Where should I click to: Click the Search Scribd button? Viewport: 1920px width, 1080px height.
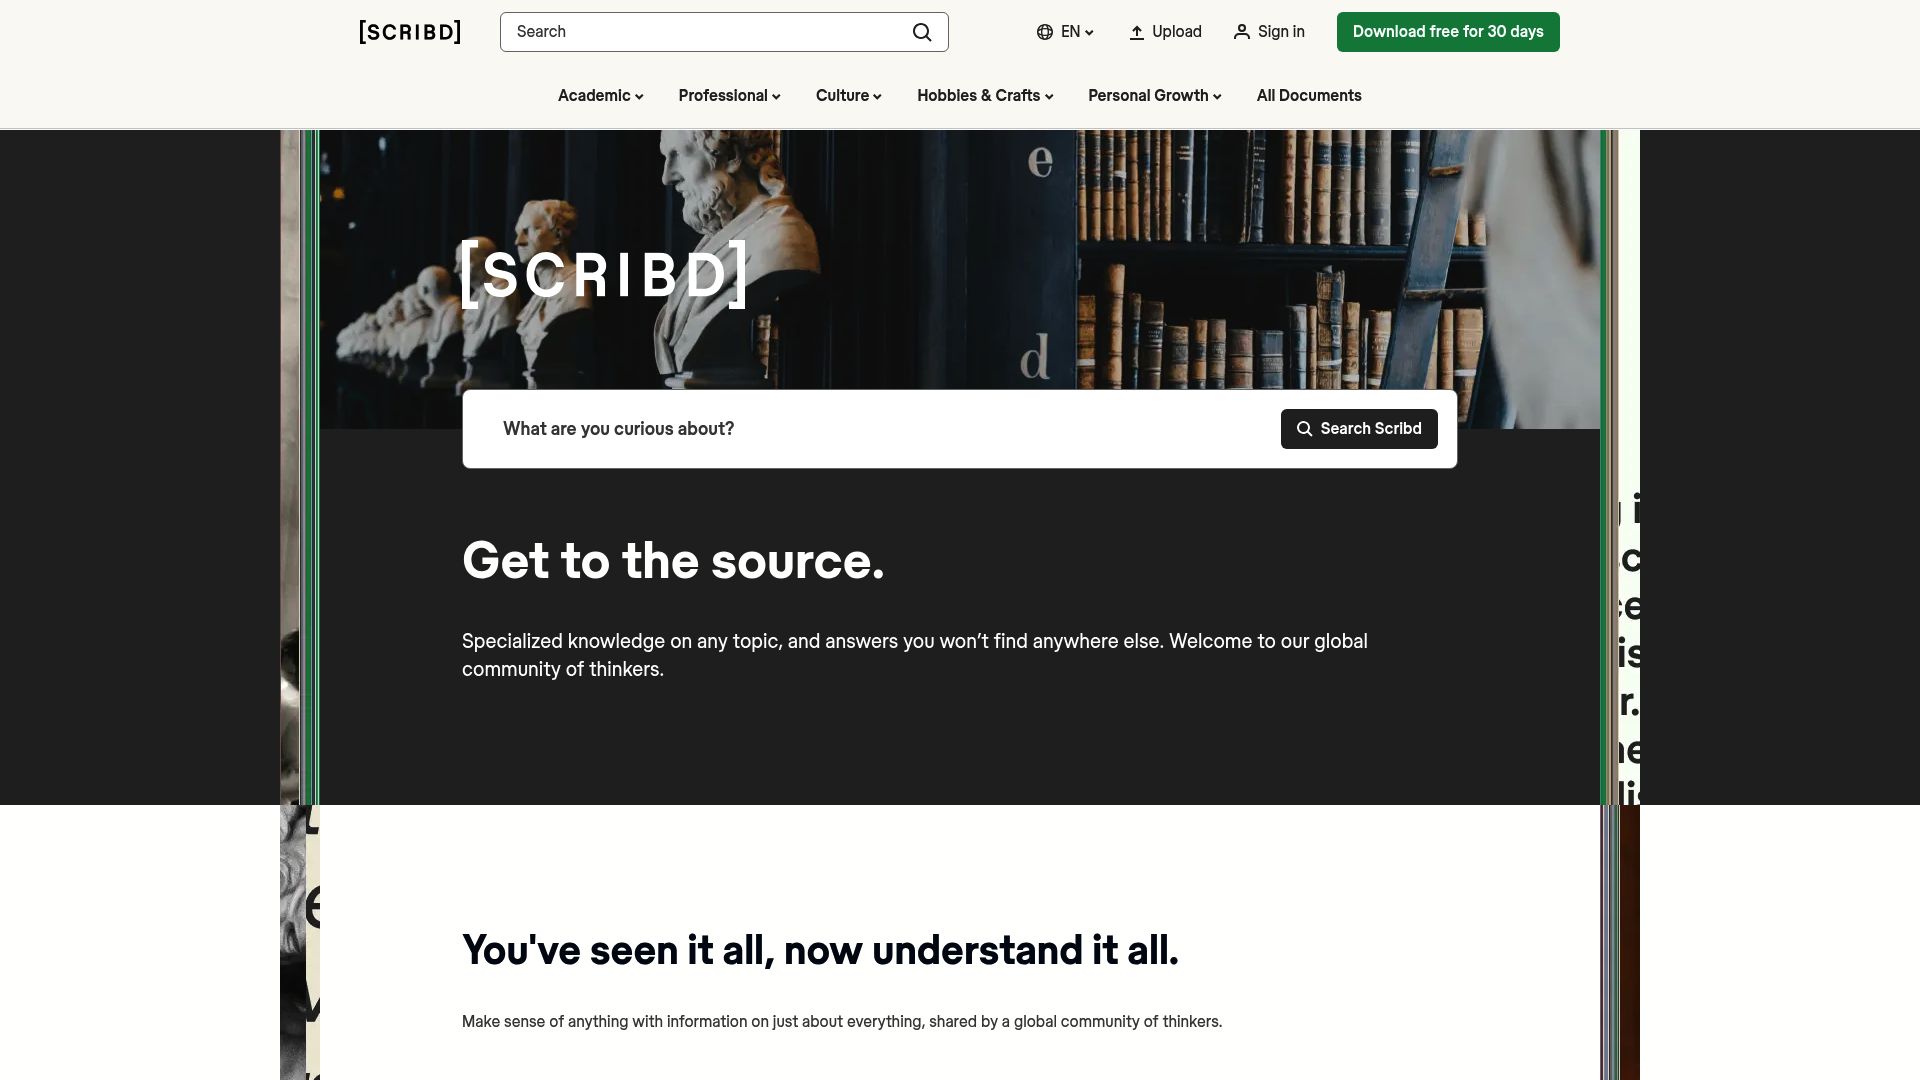pyautogui.click(x=1359, y=428)
